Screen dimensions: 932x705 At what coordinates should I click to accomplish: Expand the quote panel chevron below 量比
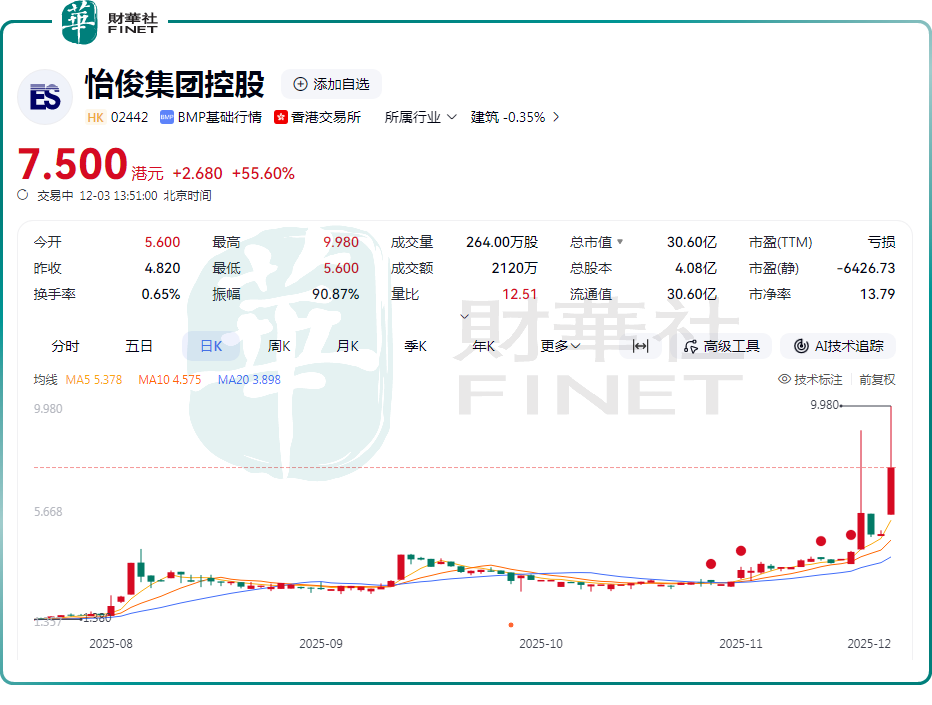pyautogui.click(x=465, y=316)
